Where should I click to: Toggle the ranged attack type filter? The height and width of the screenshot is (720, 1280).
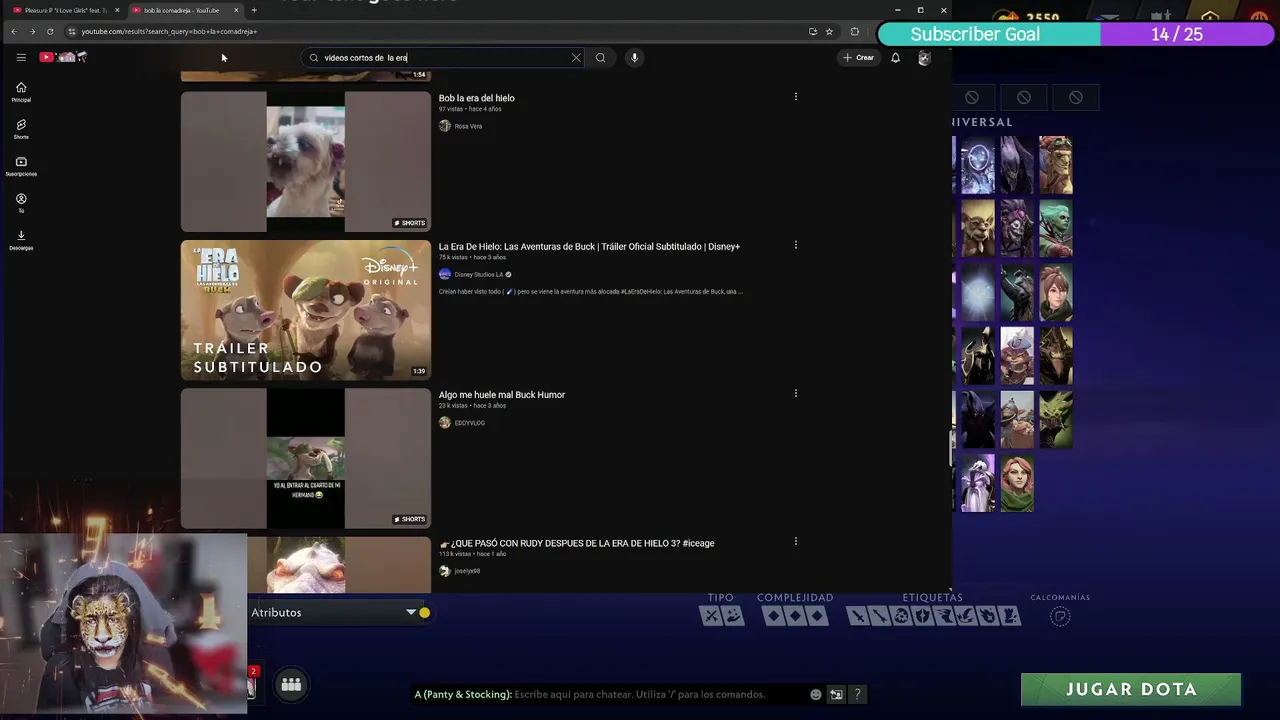(x=733, y=616)
